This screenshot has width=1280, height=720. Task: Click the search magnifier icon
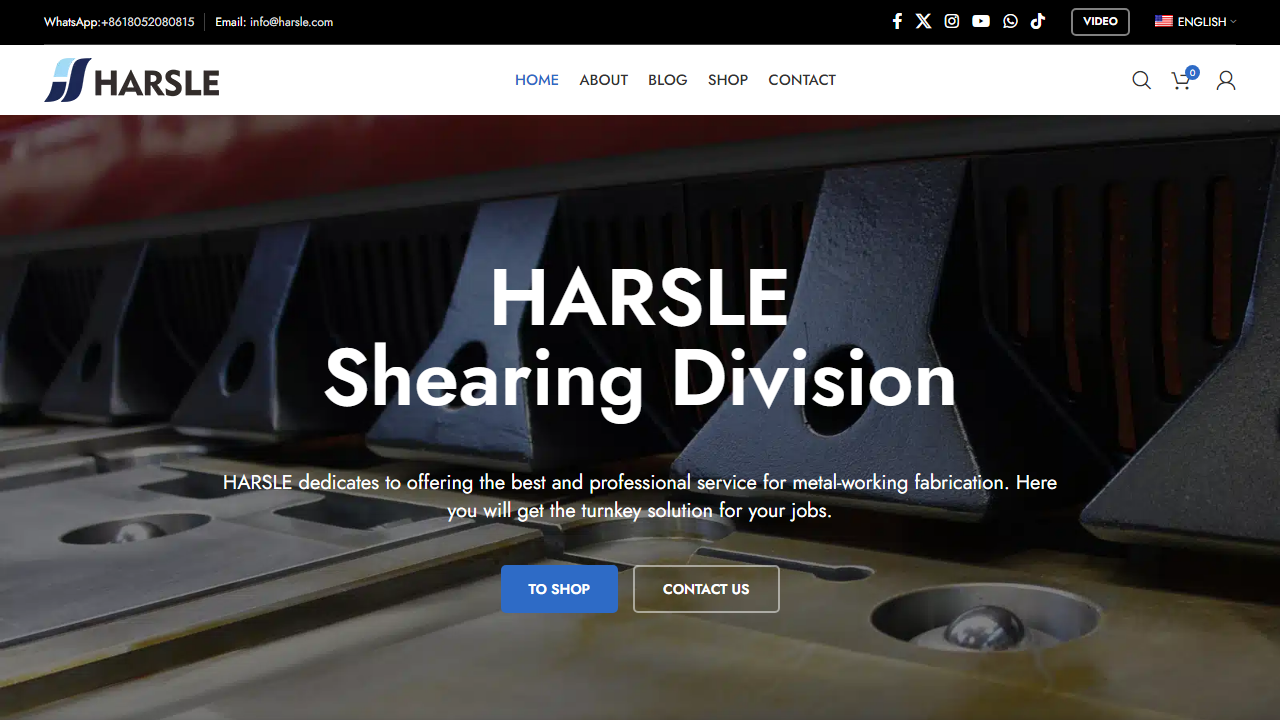click(1141, 80)
